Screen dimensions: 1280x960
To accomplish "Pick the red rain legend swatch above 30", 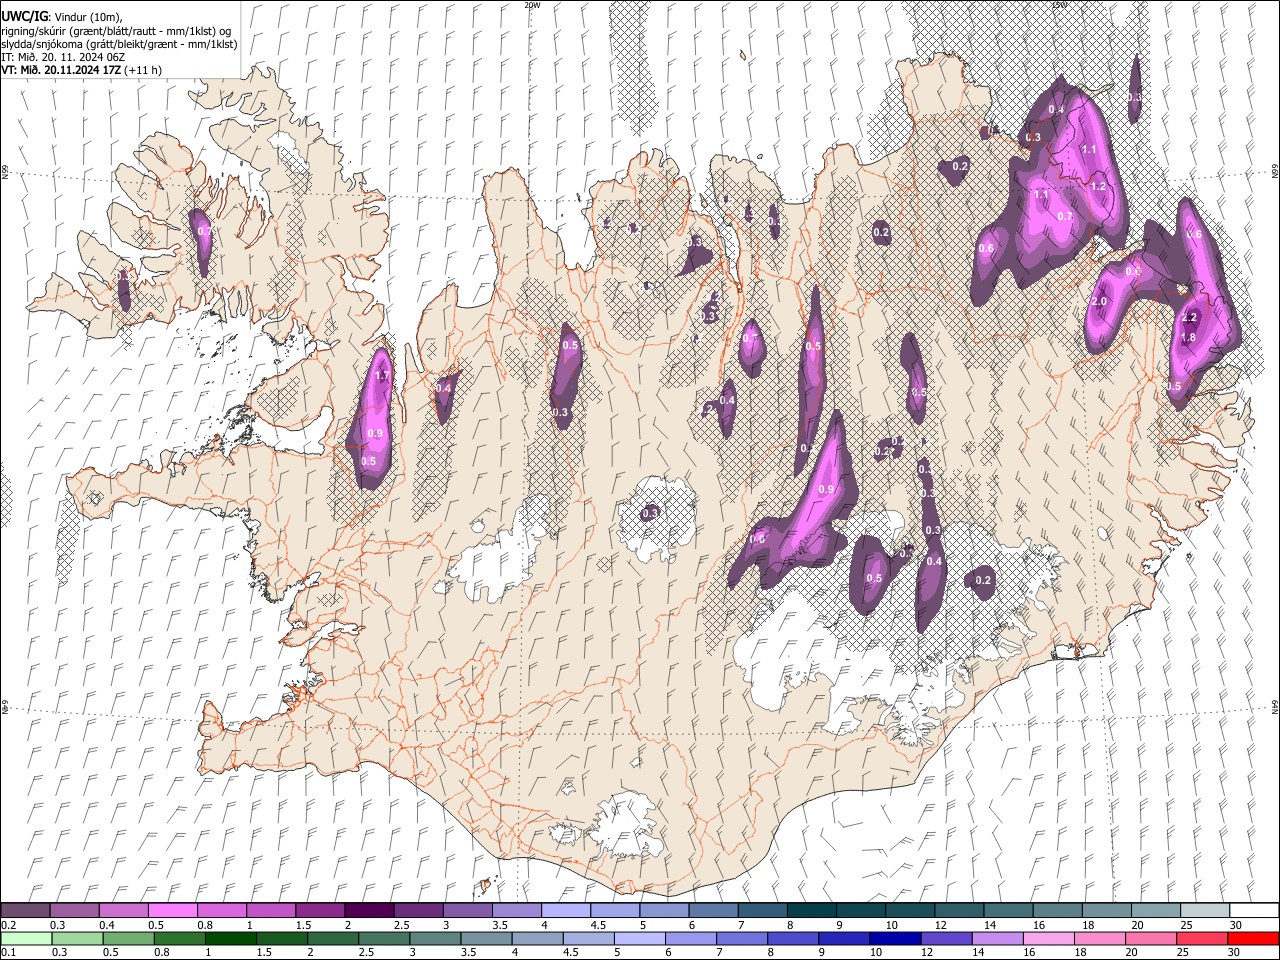I will coord(1253,938).
